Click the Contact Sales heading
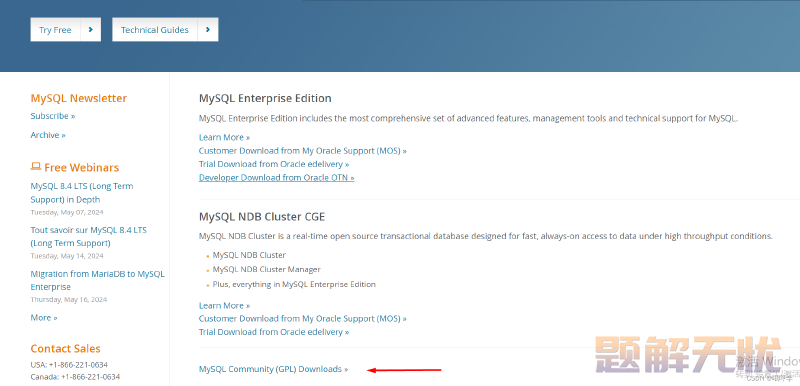Screen dimensions: 800x386 pyautogui.click(x=65, y=348)
